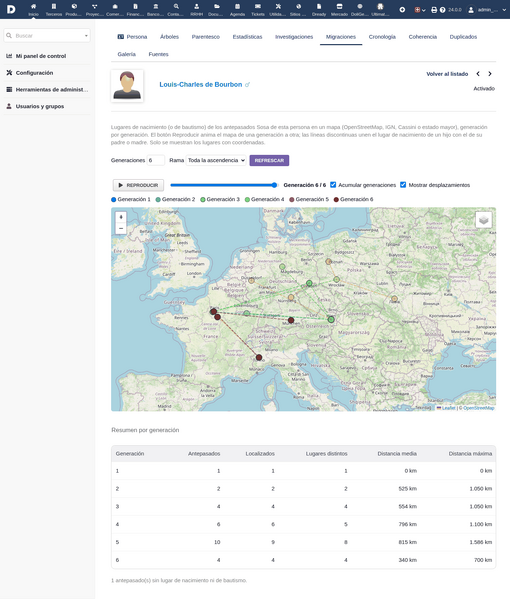
Task: Open Herramientas de administración in sidebar
Action: pyautogui.click(x=52, y=90)
